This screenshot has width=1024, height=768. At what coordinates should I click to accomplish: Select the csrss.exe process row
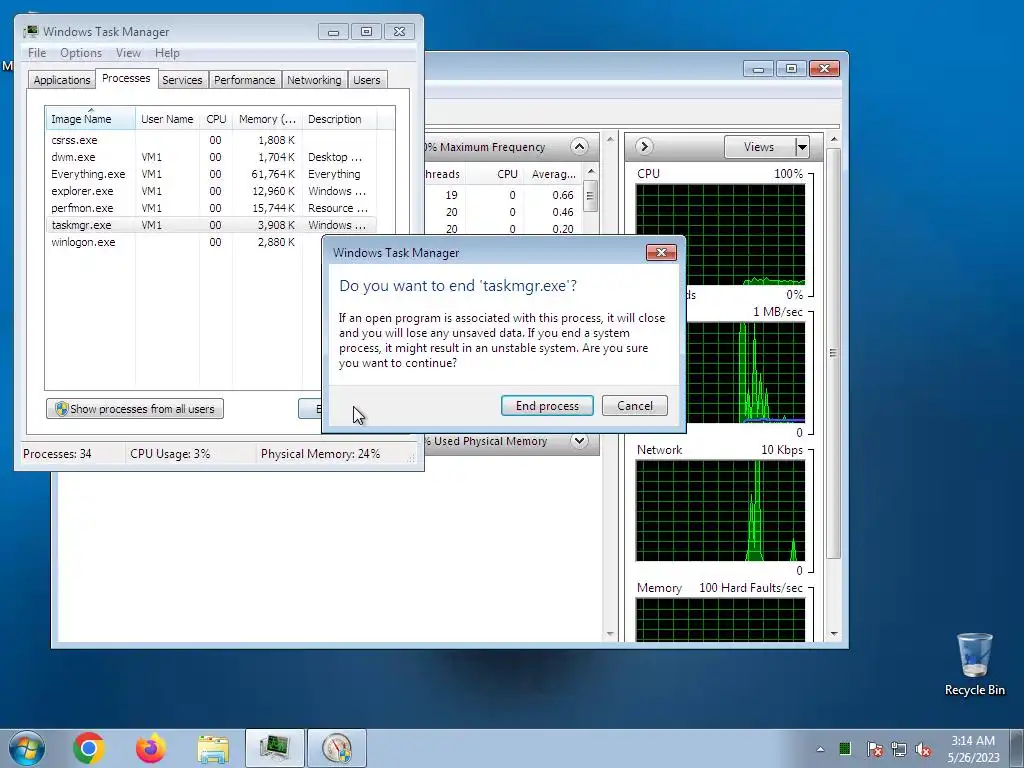(x=210, y=140)
